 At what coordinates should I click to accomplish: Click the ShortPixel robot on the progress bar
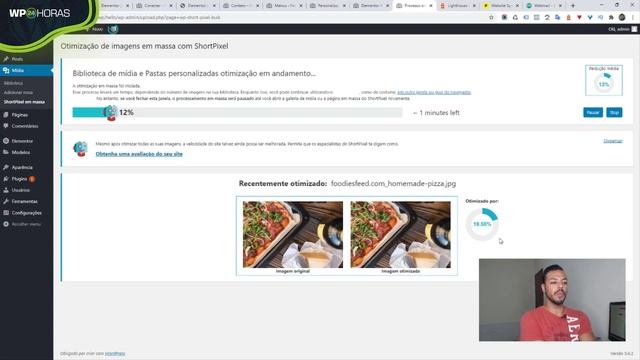click(x=110, y=113)
